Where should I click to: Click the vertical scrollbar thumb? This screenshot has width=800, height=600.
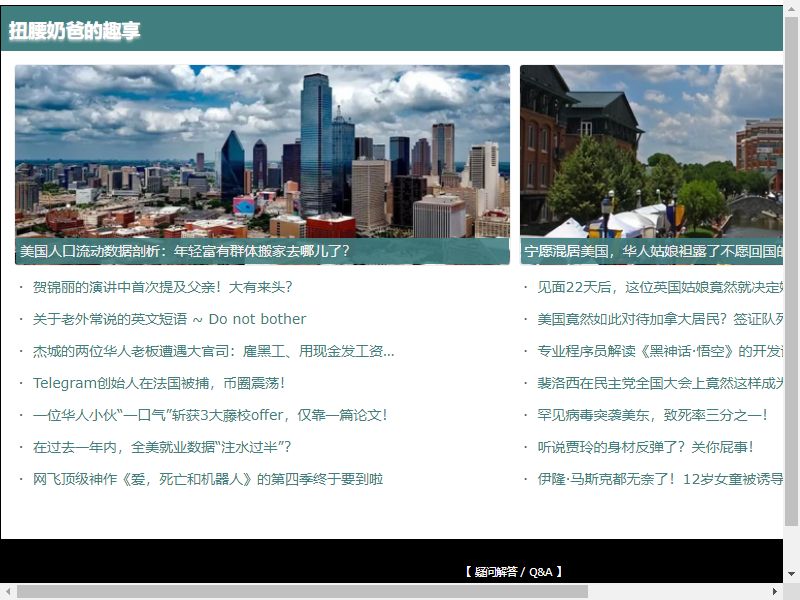[x=791, y=270]
